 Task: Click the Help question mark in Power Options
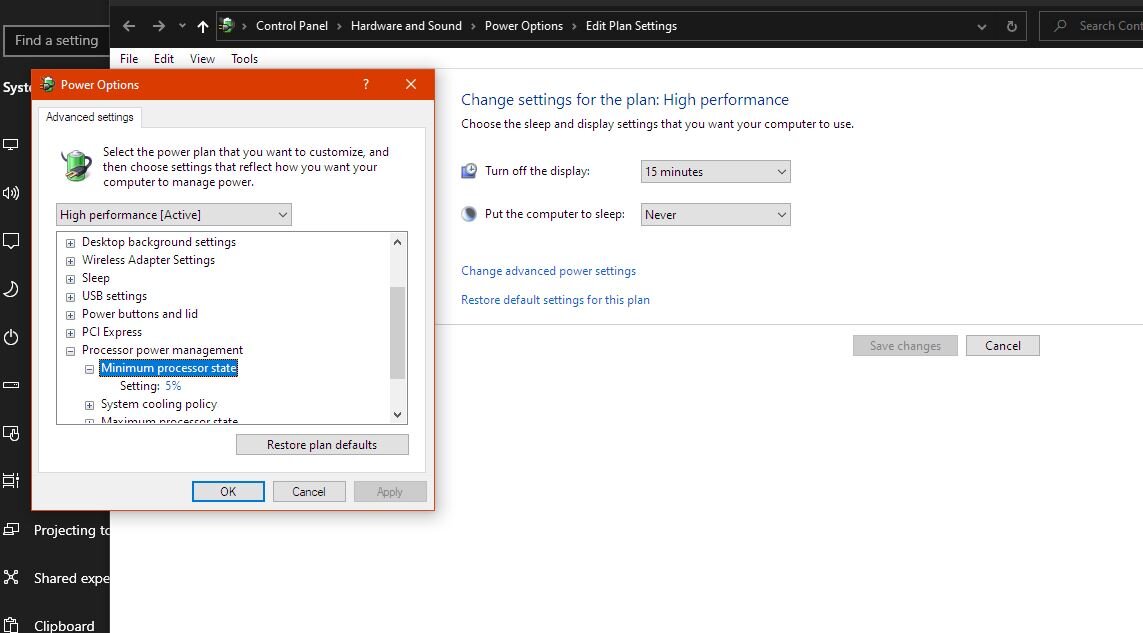(x=365, y=85)
